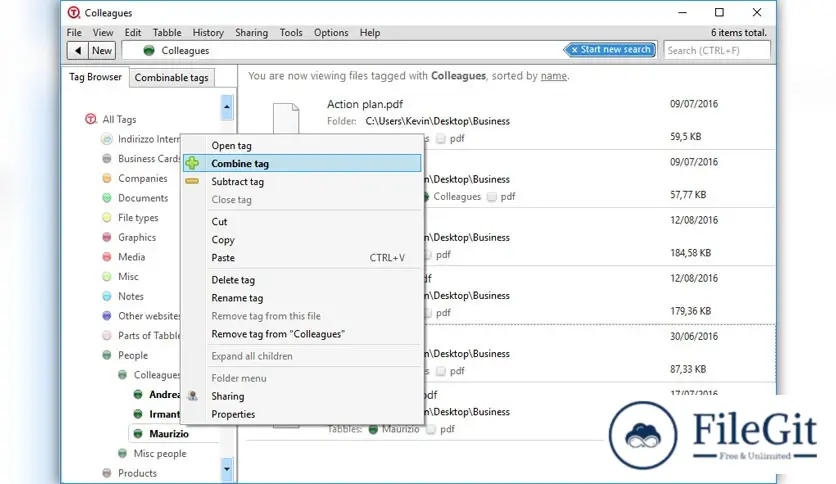Click the Action plan.pdf file name
Screen dimensions: 836x484
click(365, 104)
